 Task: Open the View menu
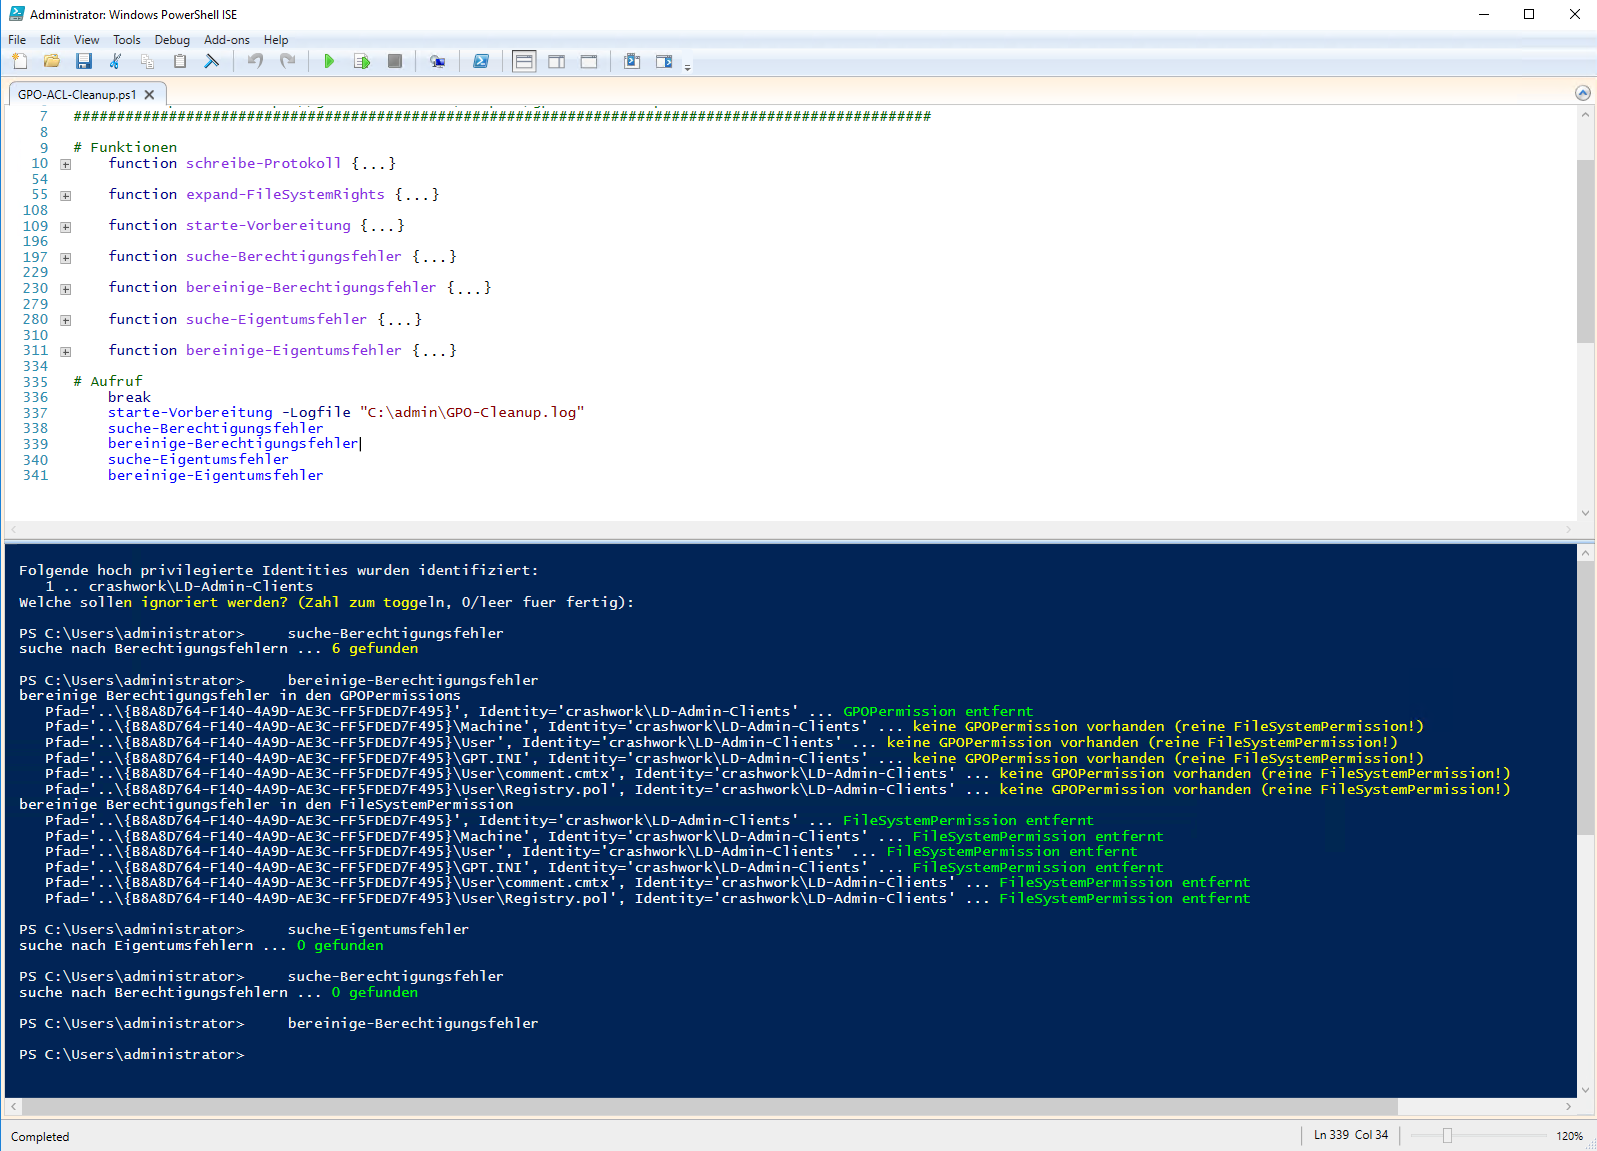click(87, 40)
